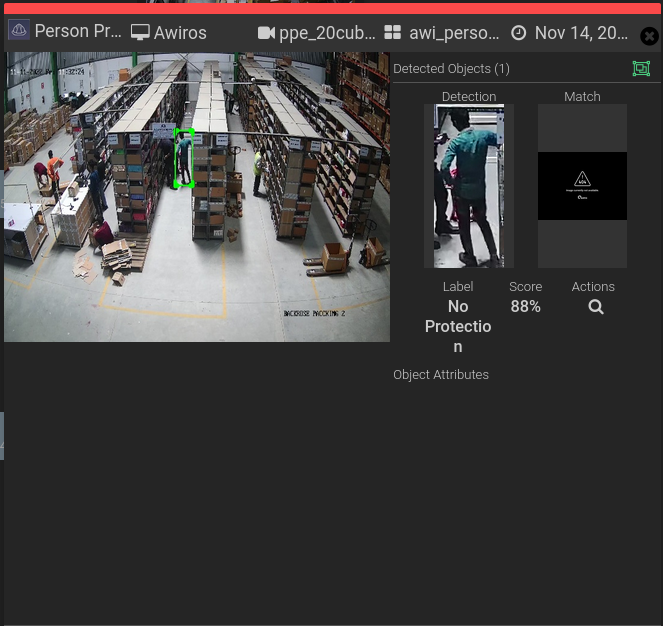Click the Awiros site name
663x626 pixels.
pyautogui.click(x=180, y=32)
